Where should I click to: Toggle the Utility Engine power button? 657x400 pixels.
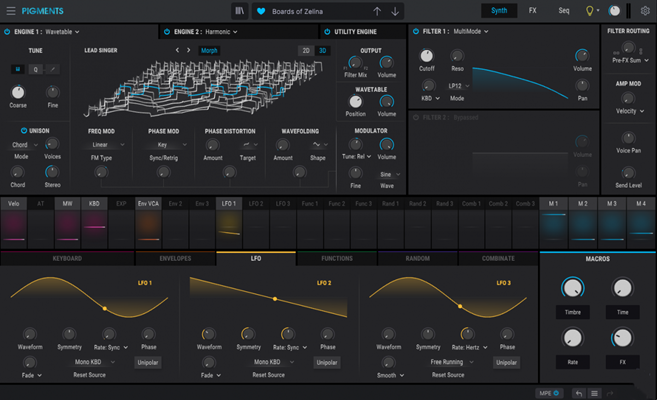click(327, 32)
